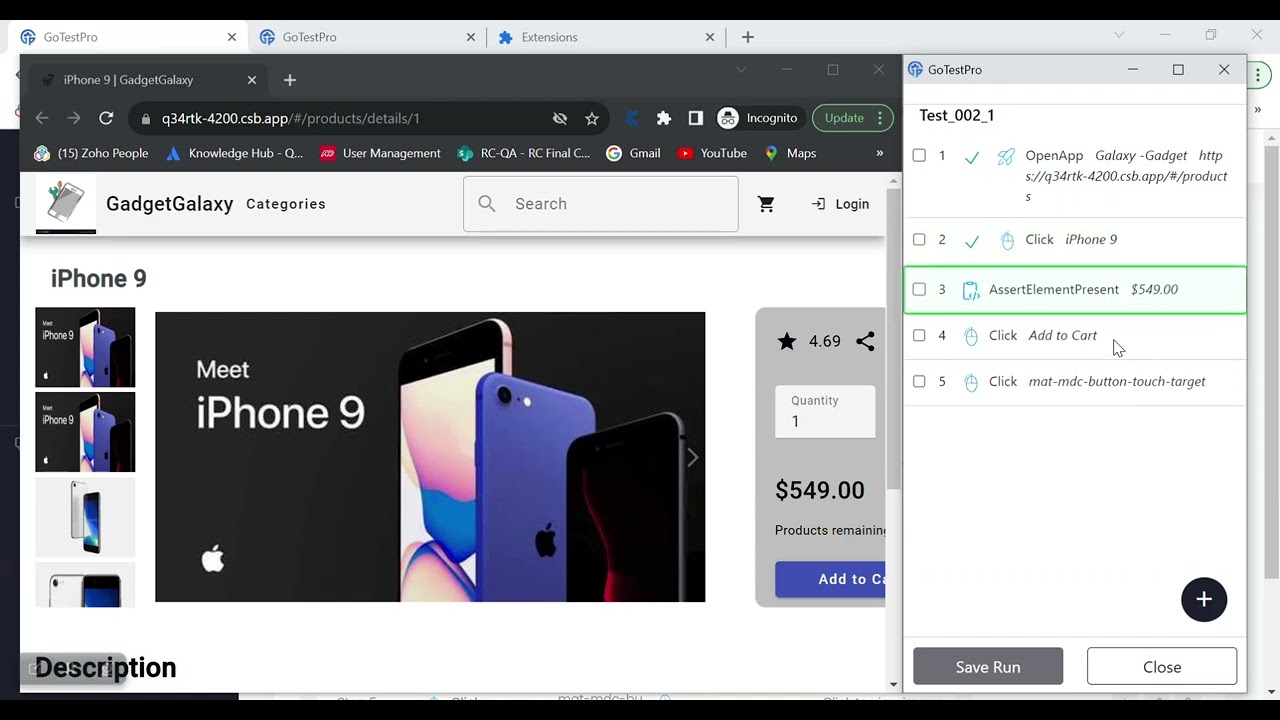Open RC-QA bookmark
The height and width of the screenshot is (720, 1280).
click(524, 153)
